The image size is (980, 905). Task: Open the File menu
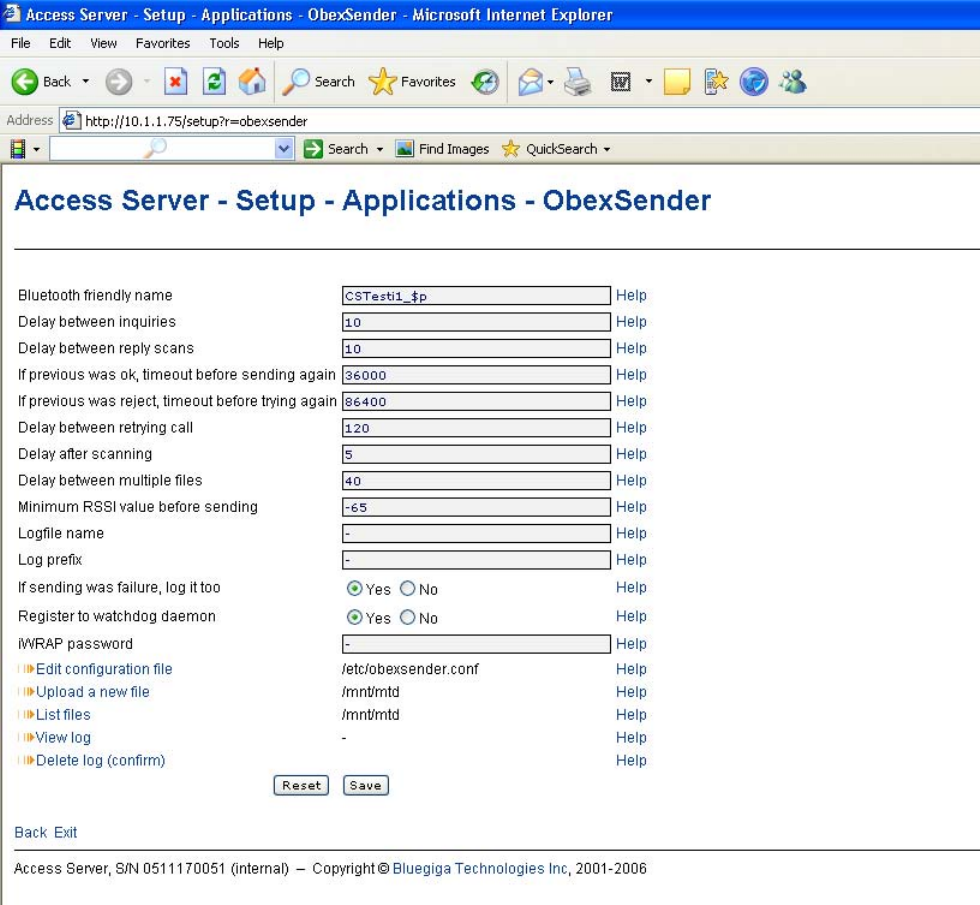pyautogui.click(x=21, y=43)
